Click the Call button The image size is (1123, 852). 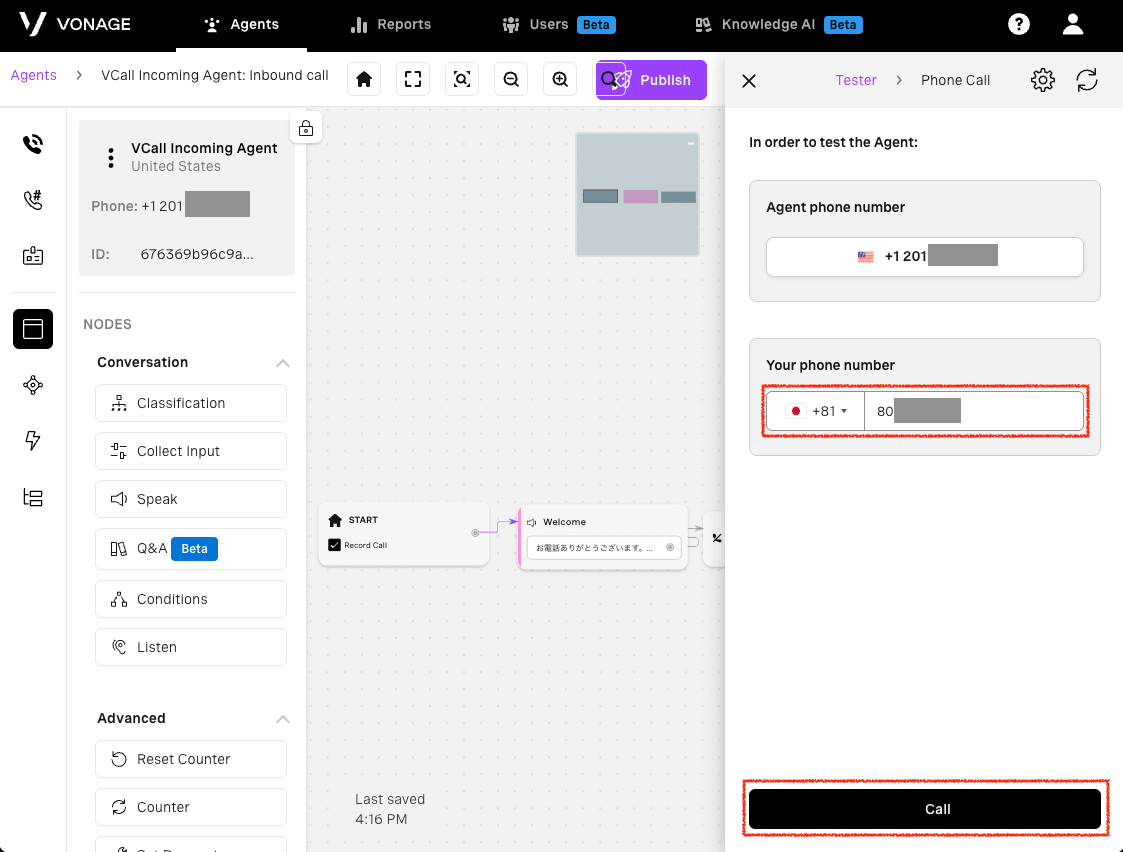click(924, 808)
